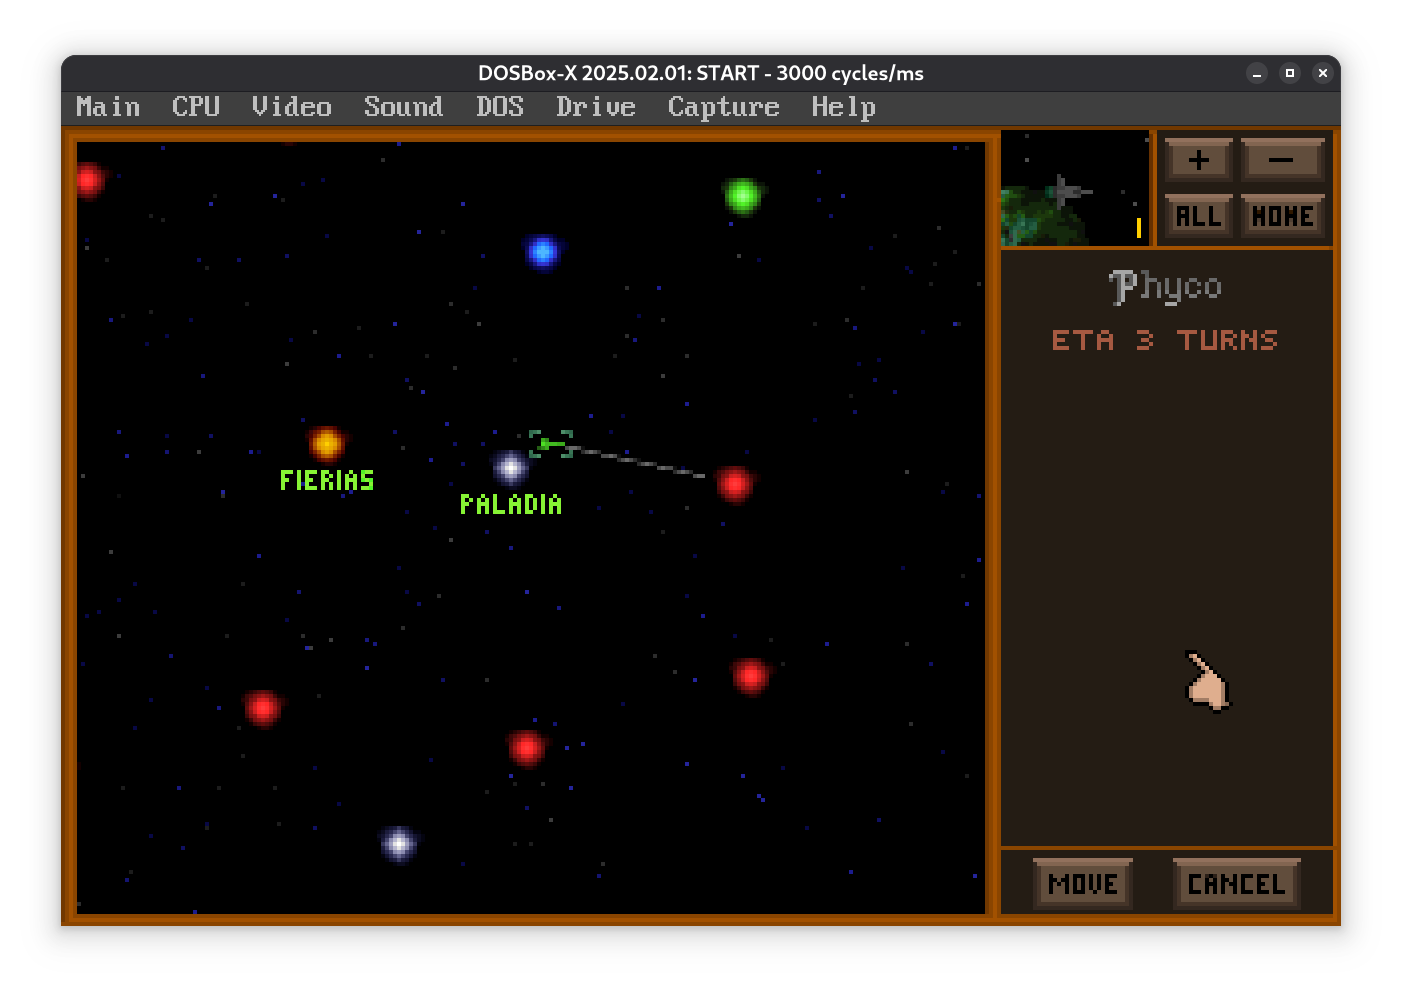Click the ship portrait thumbnail
The image size is (1402, 993).
[x=1066, y=190]
